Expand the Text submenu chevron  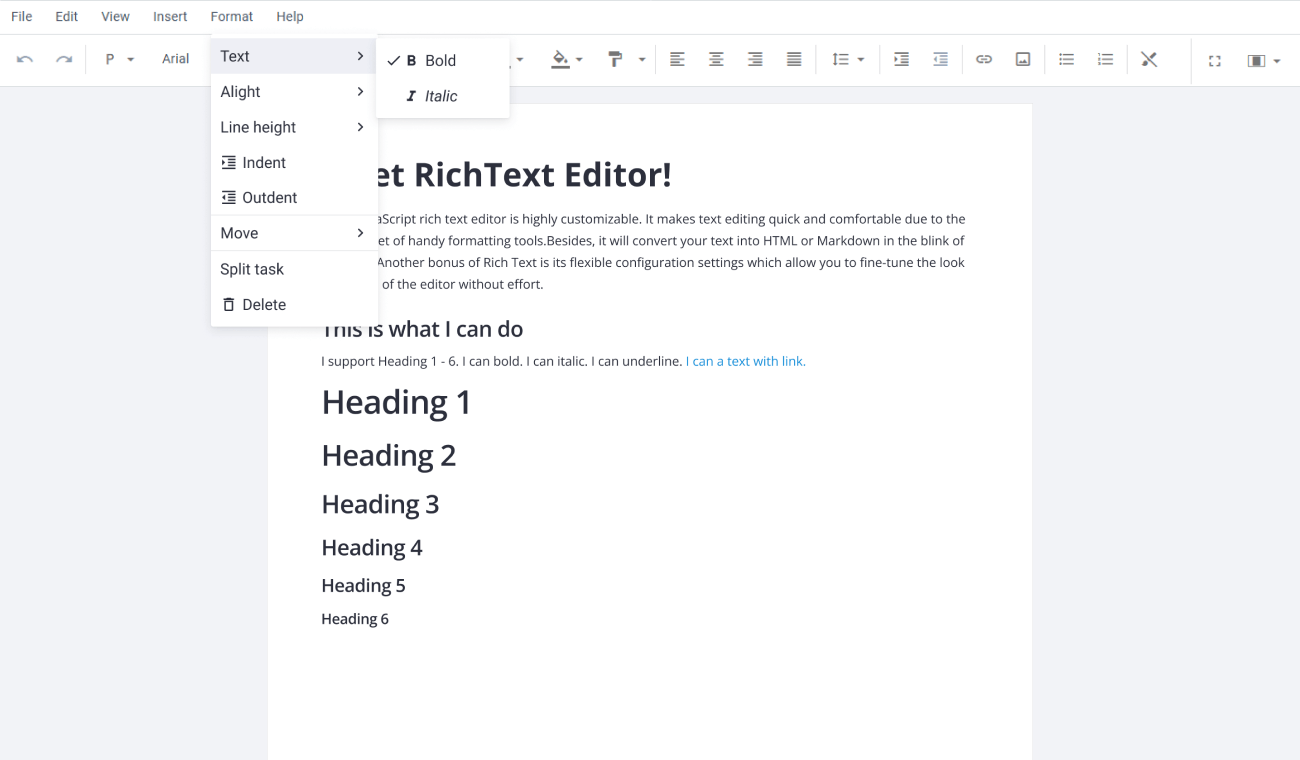360,56
